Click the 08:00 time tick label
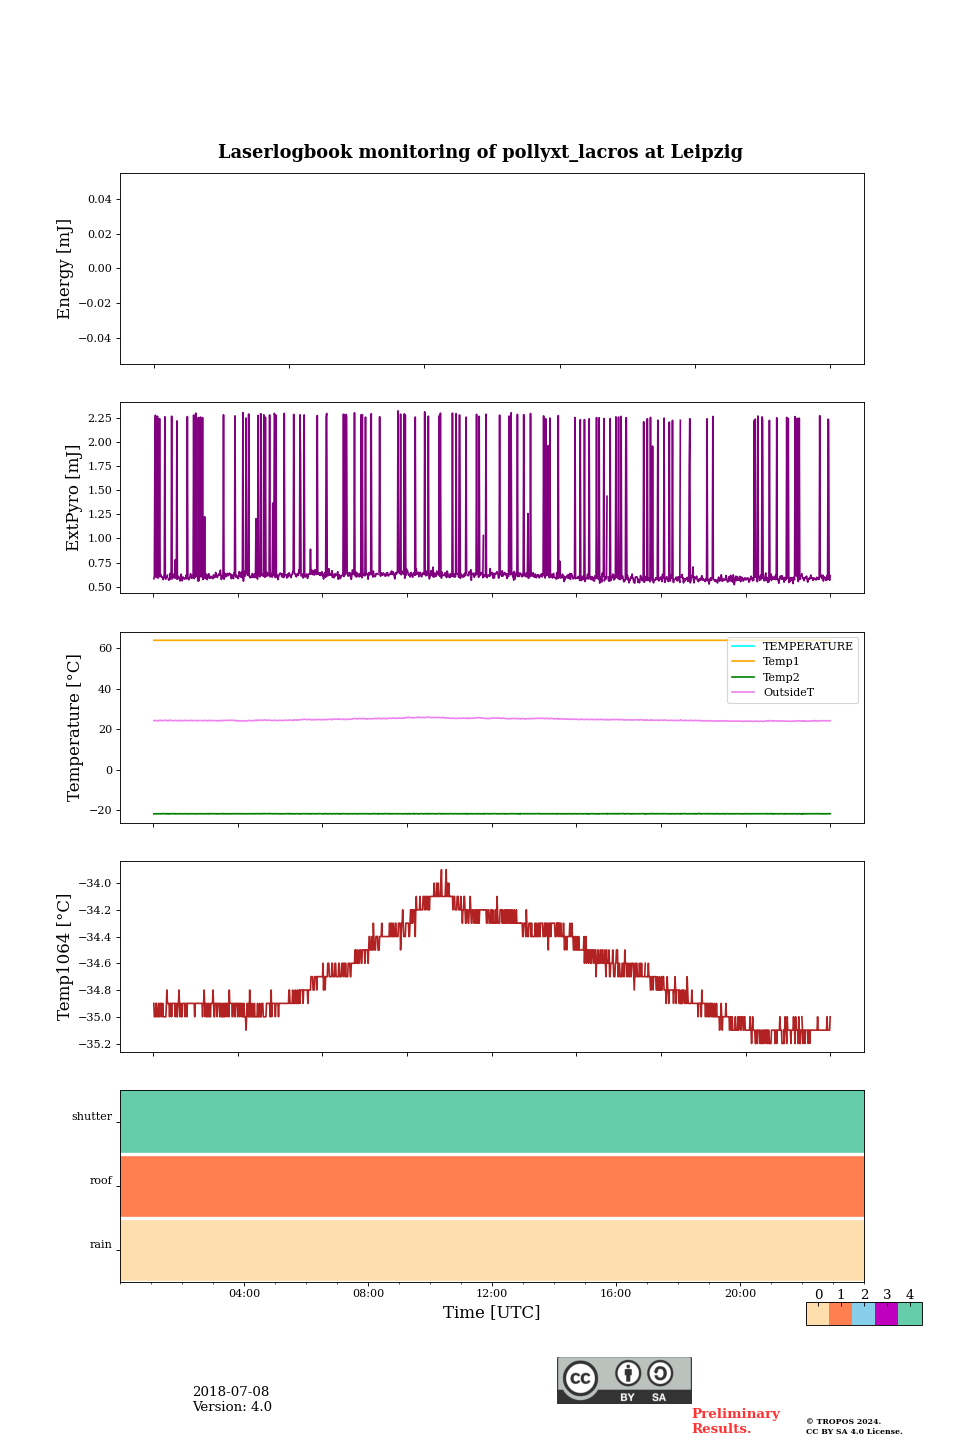This screenshot has width=960, height=1440. 368,1293
